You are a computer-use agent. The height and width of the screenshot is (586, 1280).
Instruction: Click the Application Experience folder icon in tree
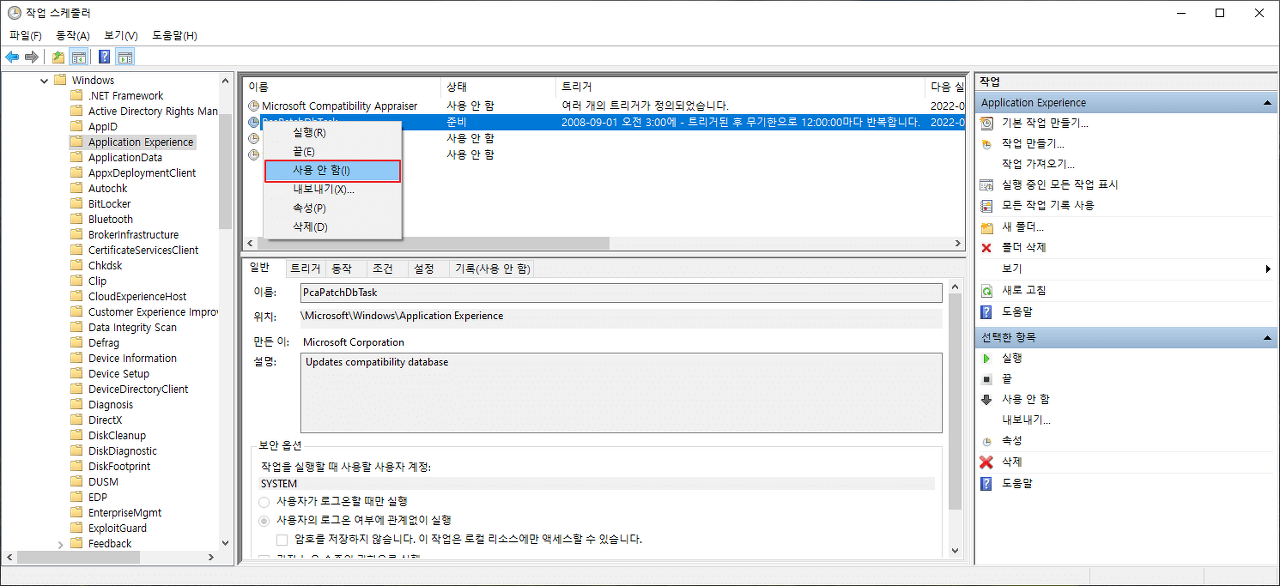[x=76, y=142]
